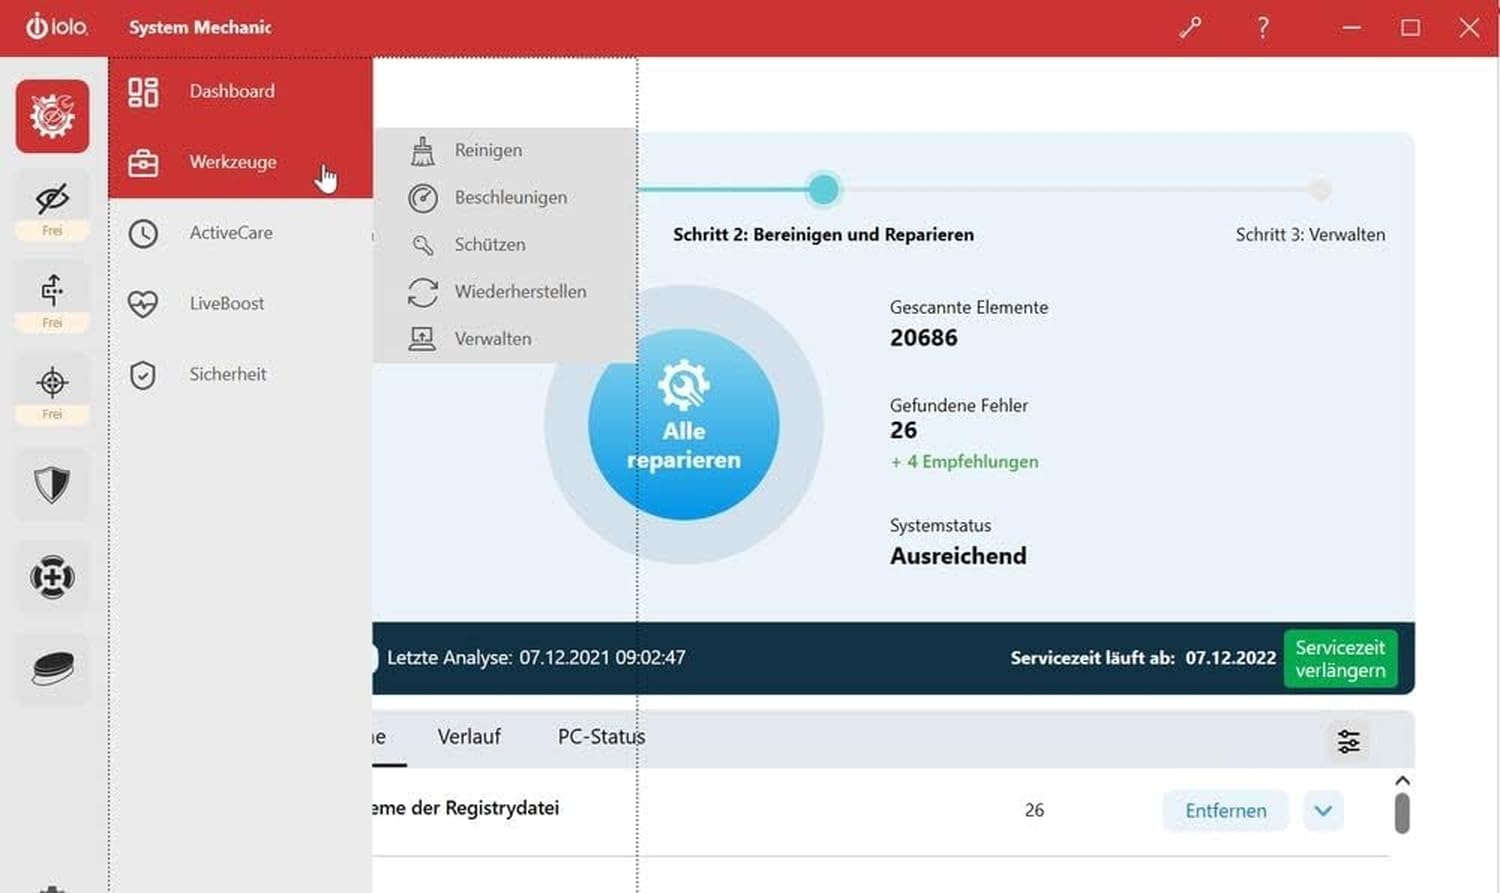The height and width of the screenshot is (893, 1500).
Task: Click the Werkzeuge toolbox icon
Action: (x=143, y=162)
